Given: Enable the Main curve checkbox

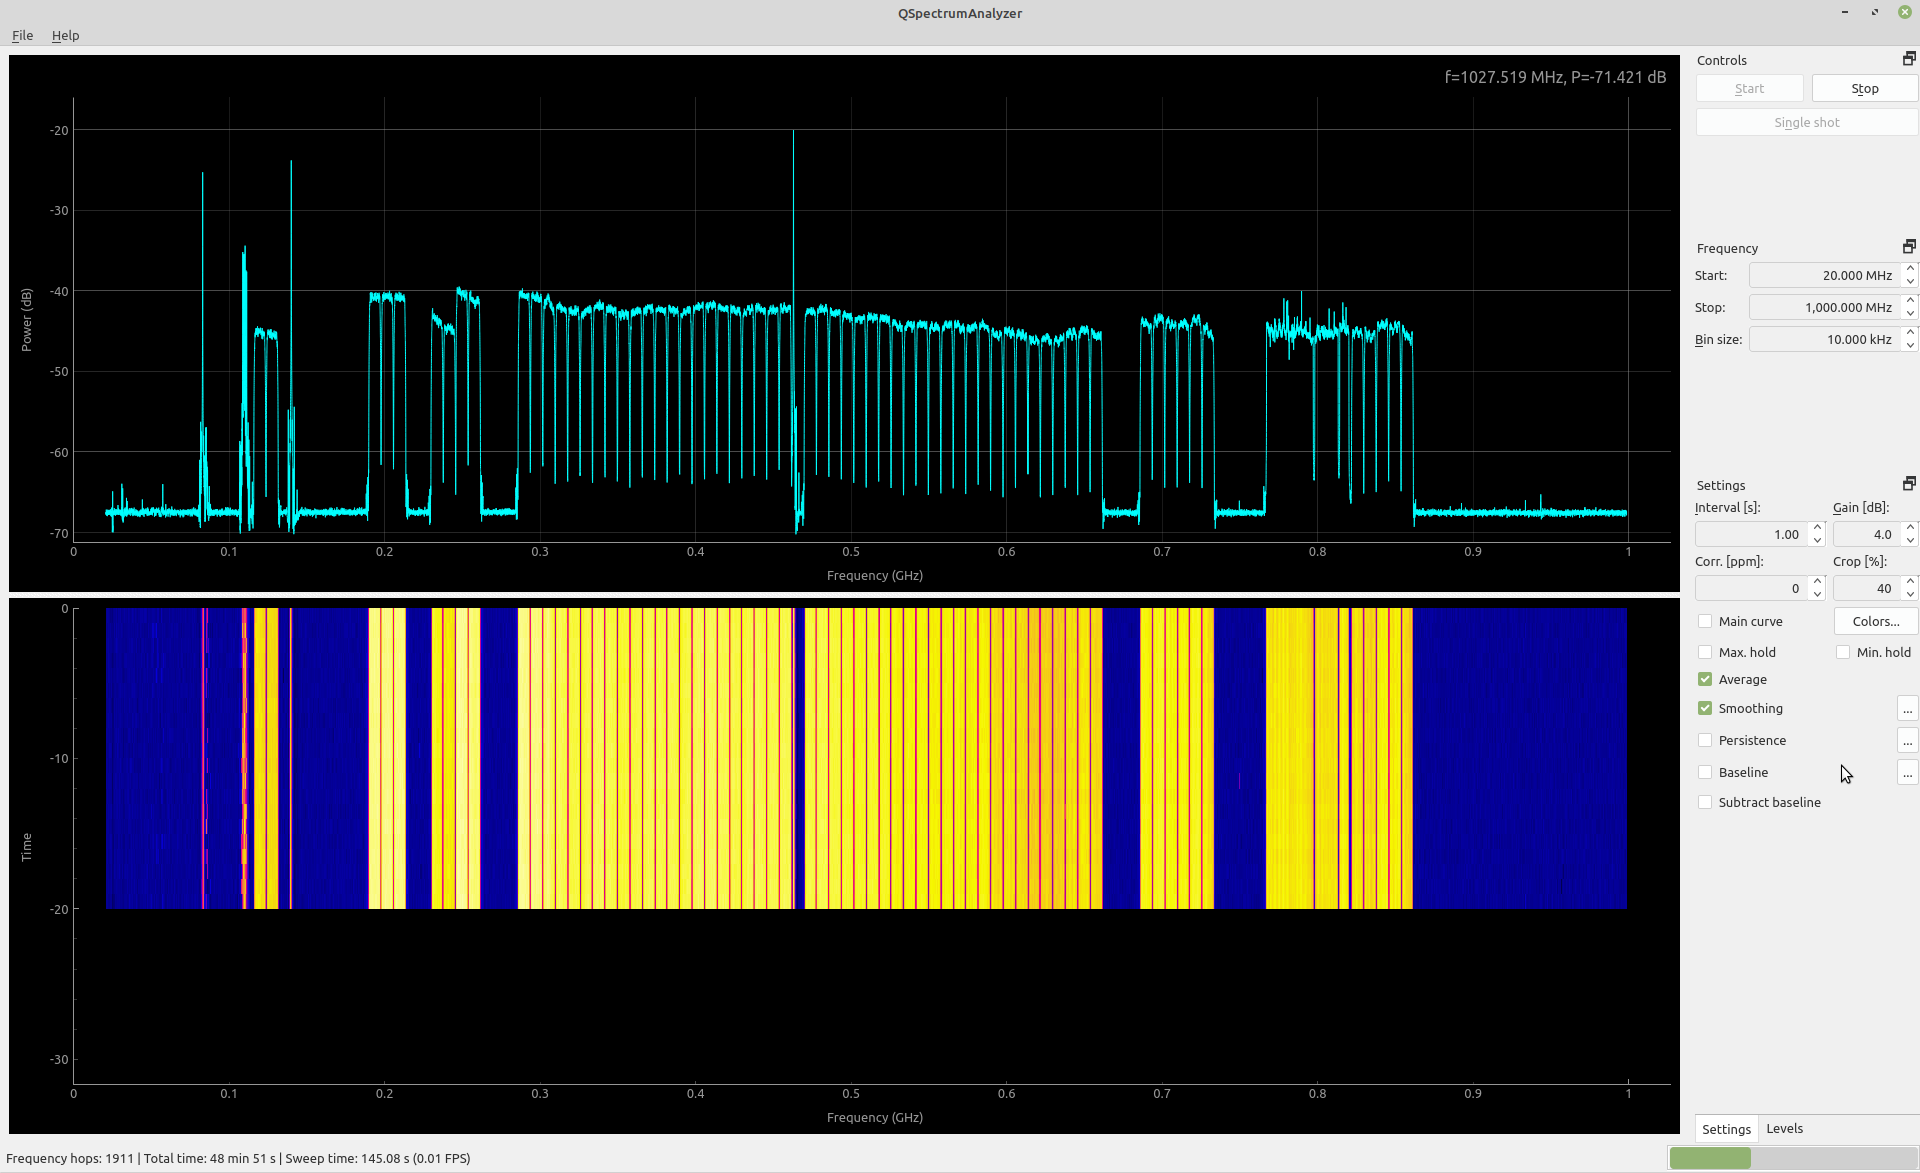Looking at the screenshot, I should [x=1705, y=621].
